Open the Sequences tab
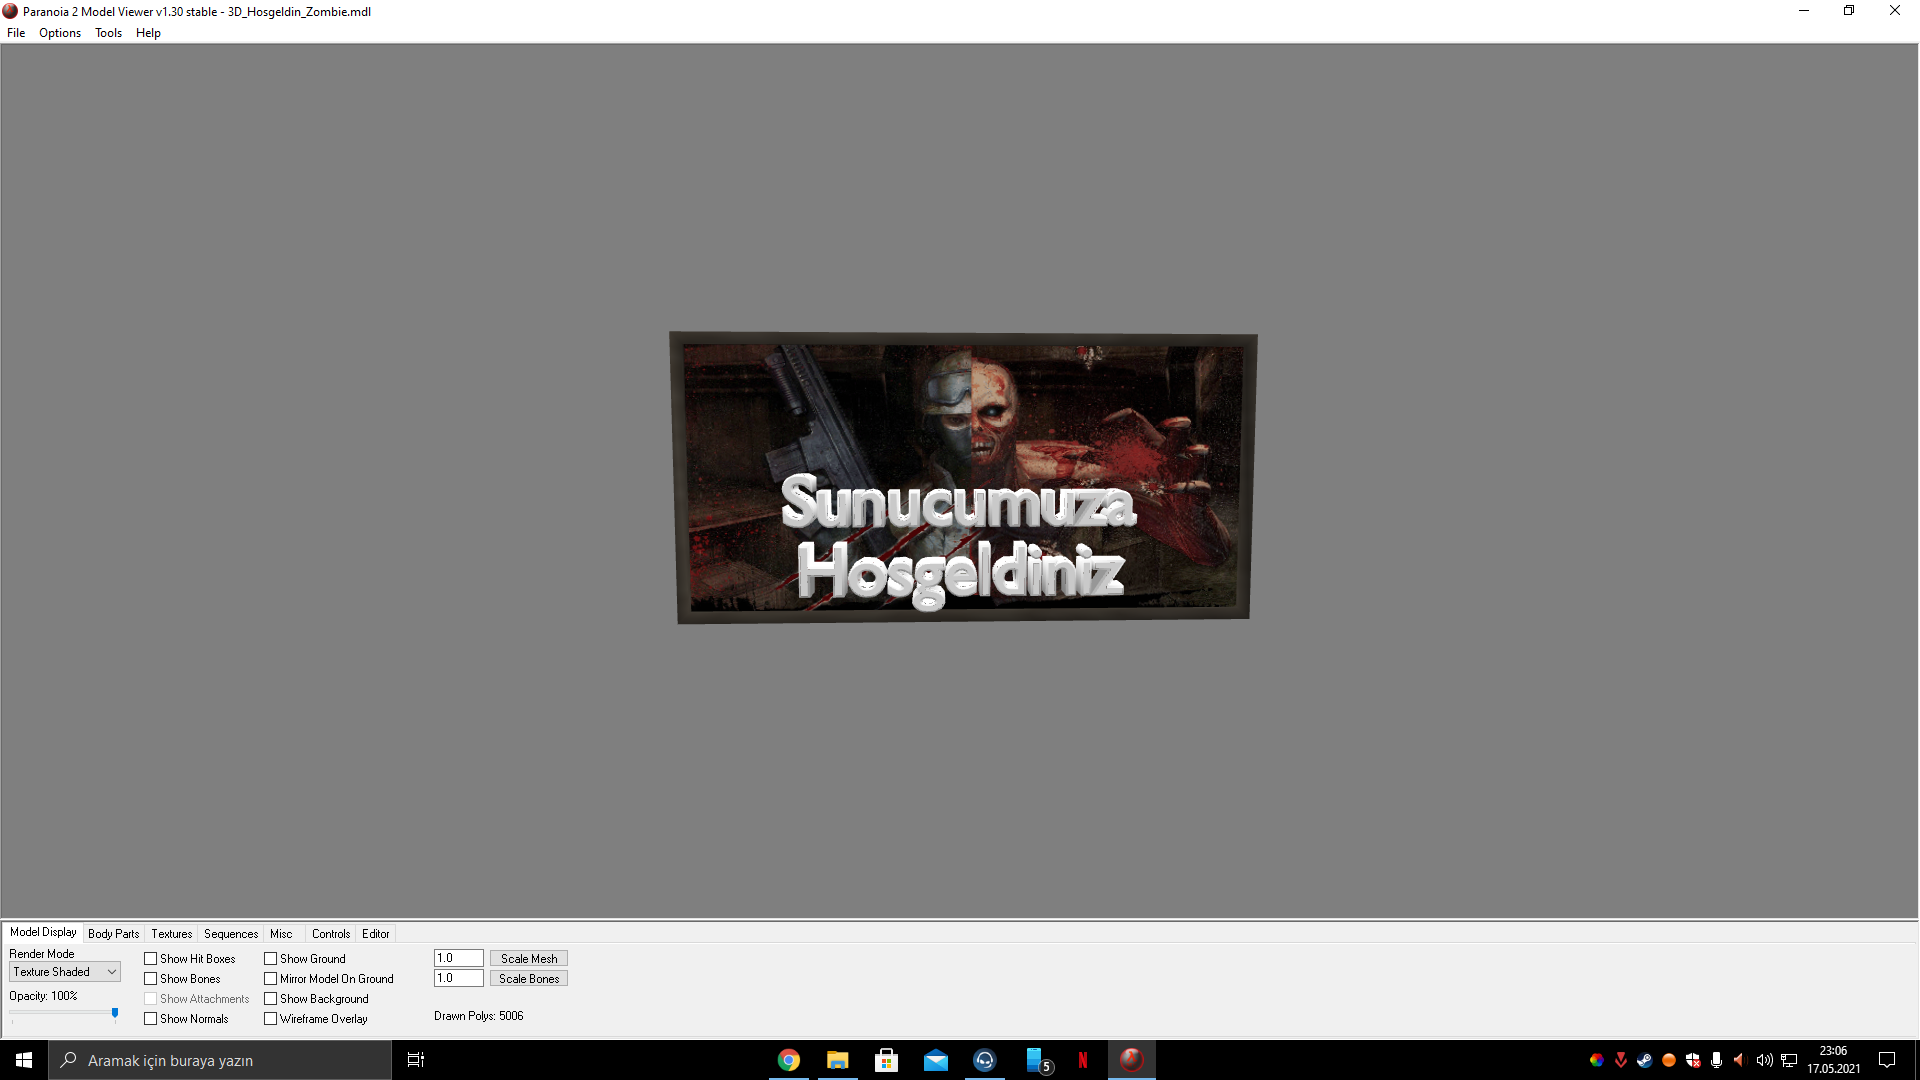1920x1080 pixels. 231,934
